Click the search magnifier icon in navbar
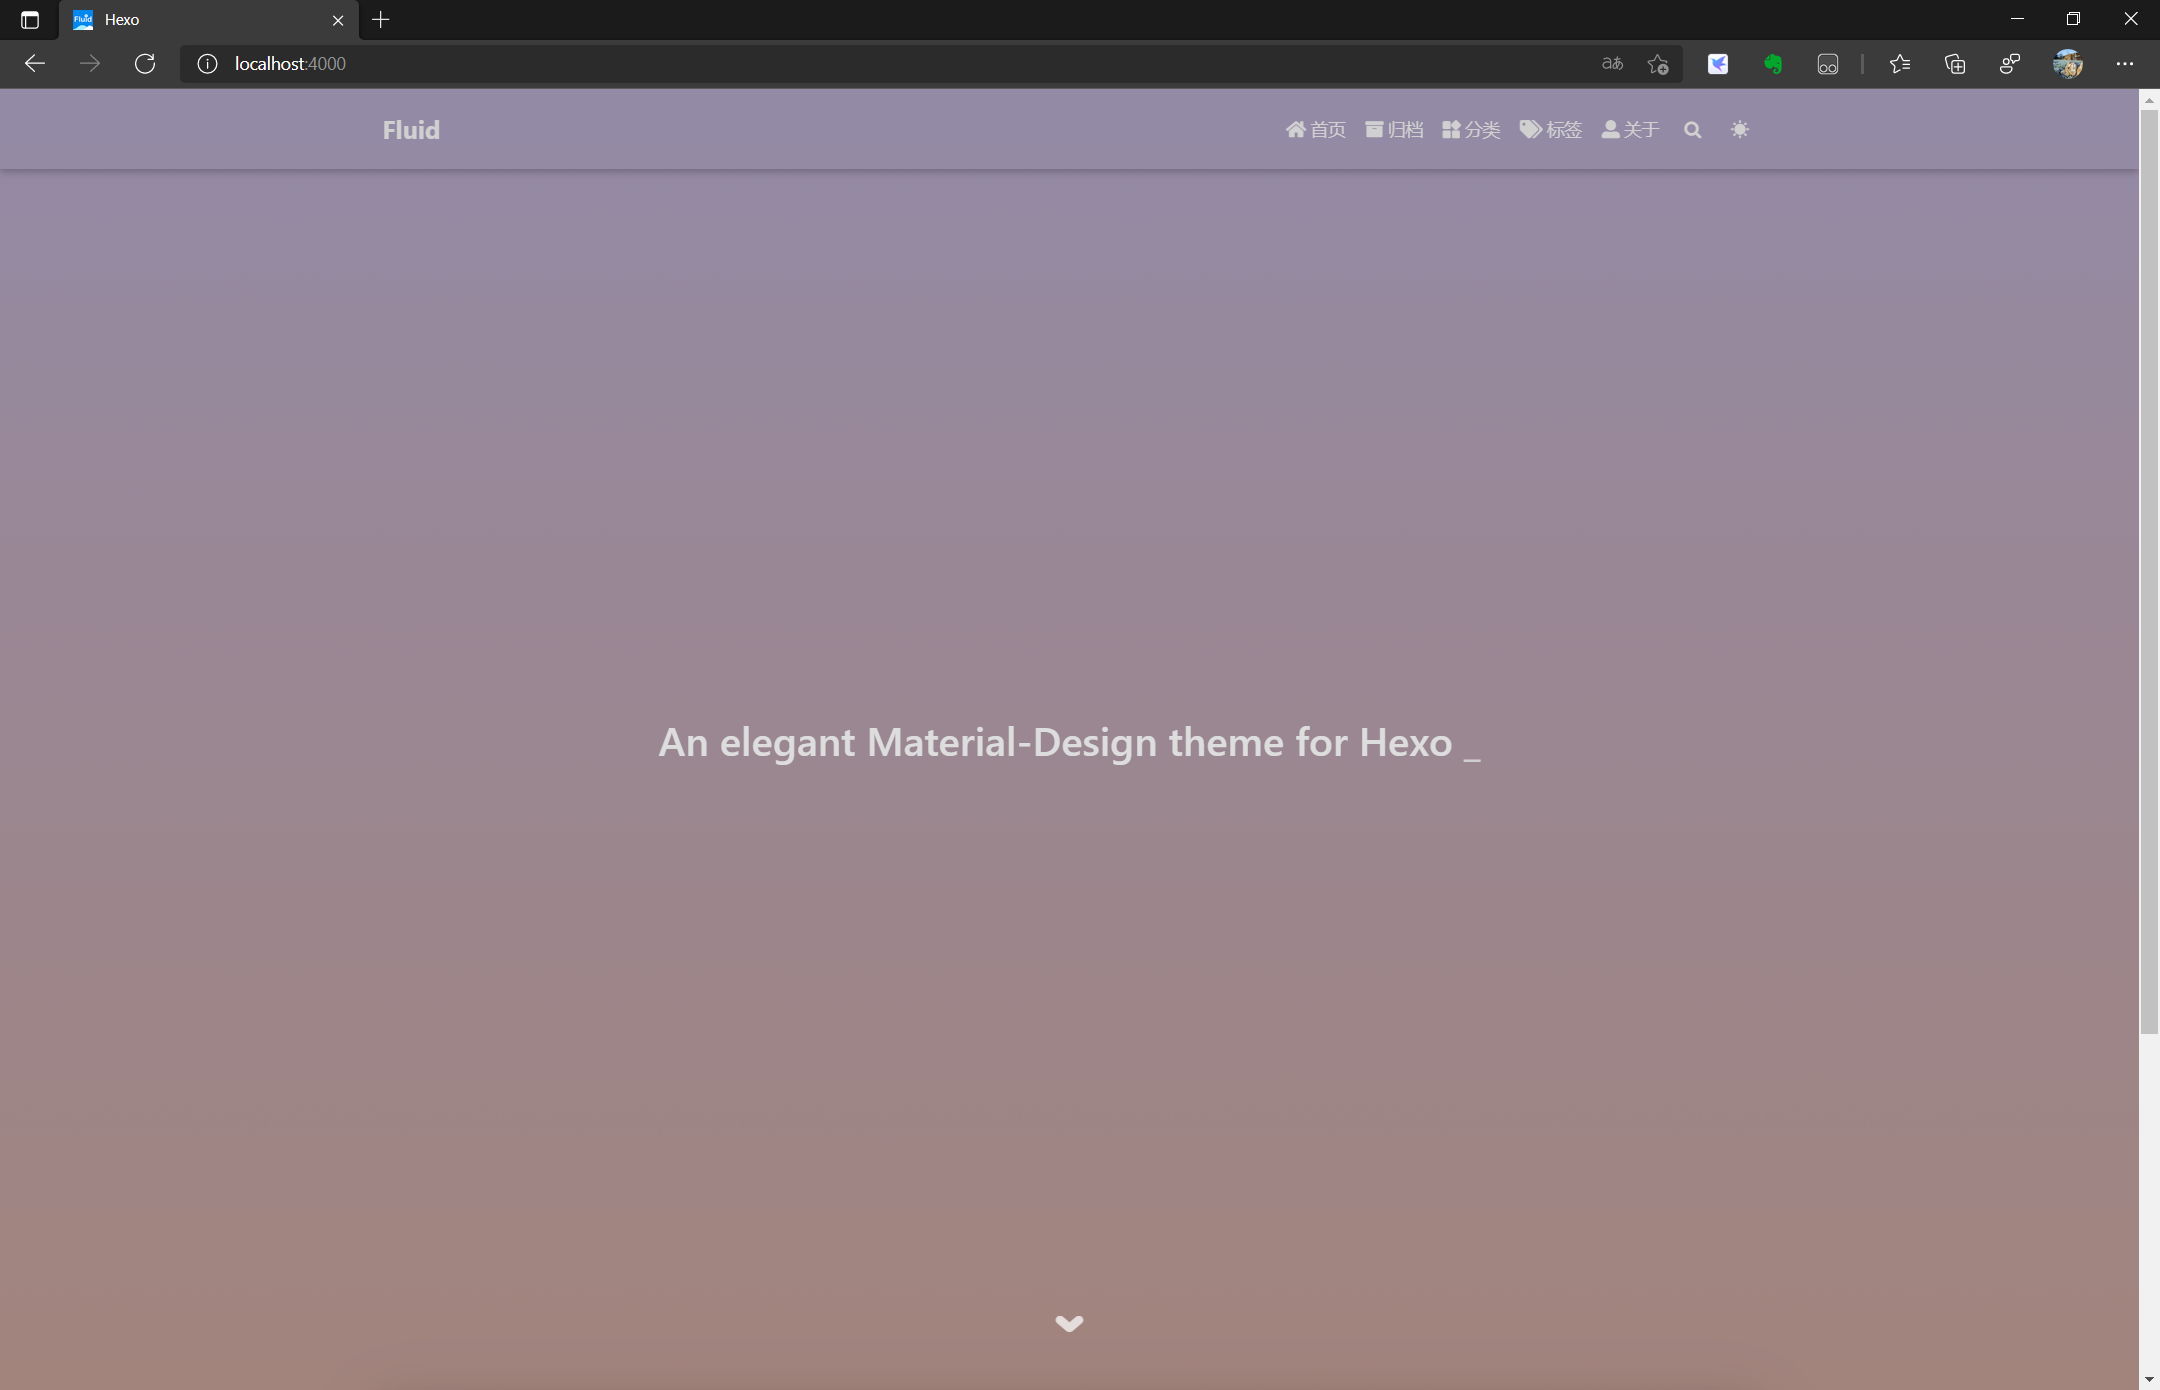Viewport: 2160px width, 1390px height. coord(1692,130)
